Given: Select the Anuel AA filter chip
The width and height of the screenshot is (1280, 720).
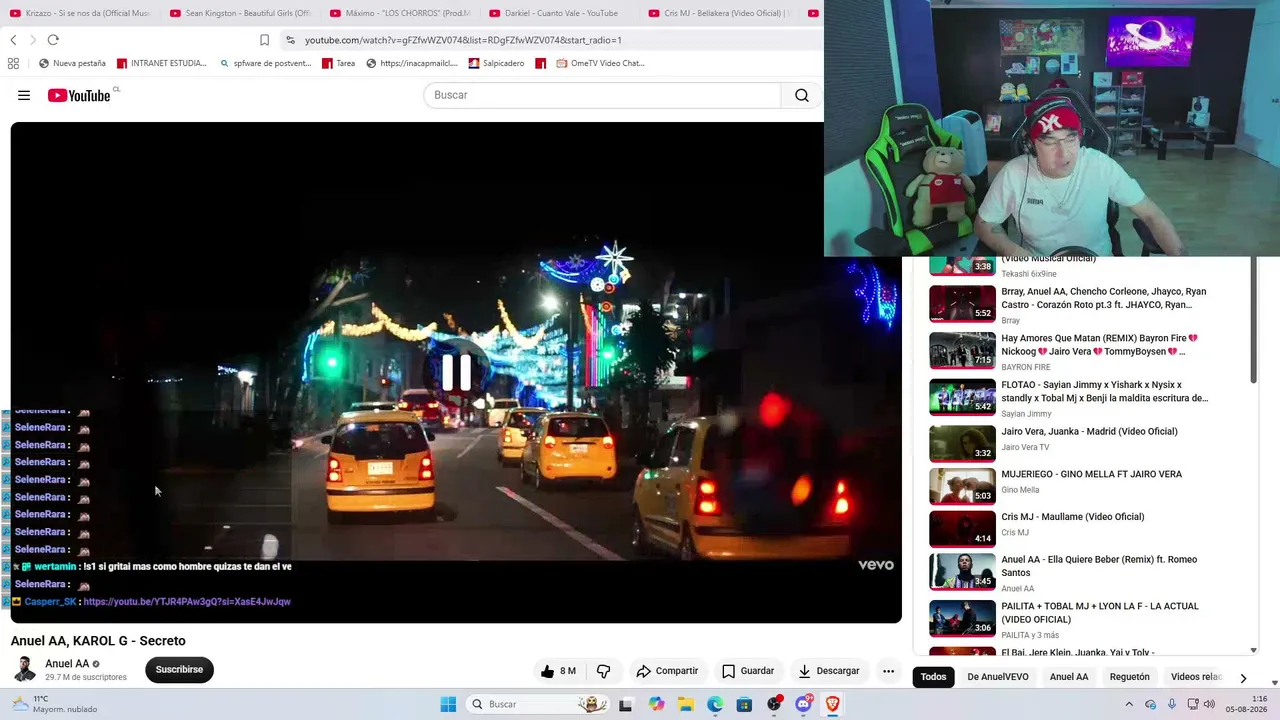Looking at the screenshot, I should pyautogui.click(x=1069, y=677).
